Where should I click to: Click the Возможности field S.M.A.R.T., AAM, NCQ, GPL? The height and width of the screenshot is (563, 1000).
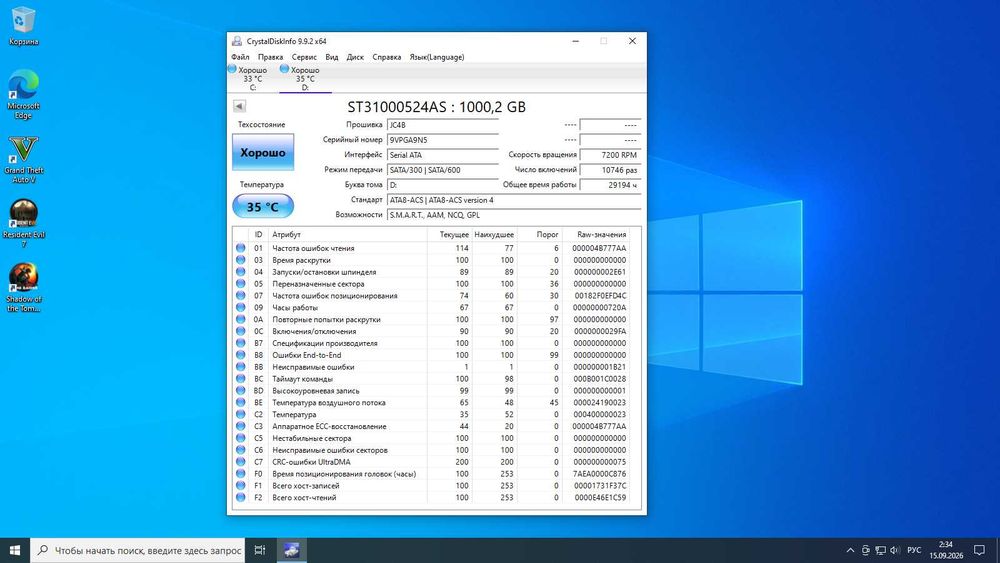click(513, 215)
